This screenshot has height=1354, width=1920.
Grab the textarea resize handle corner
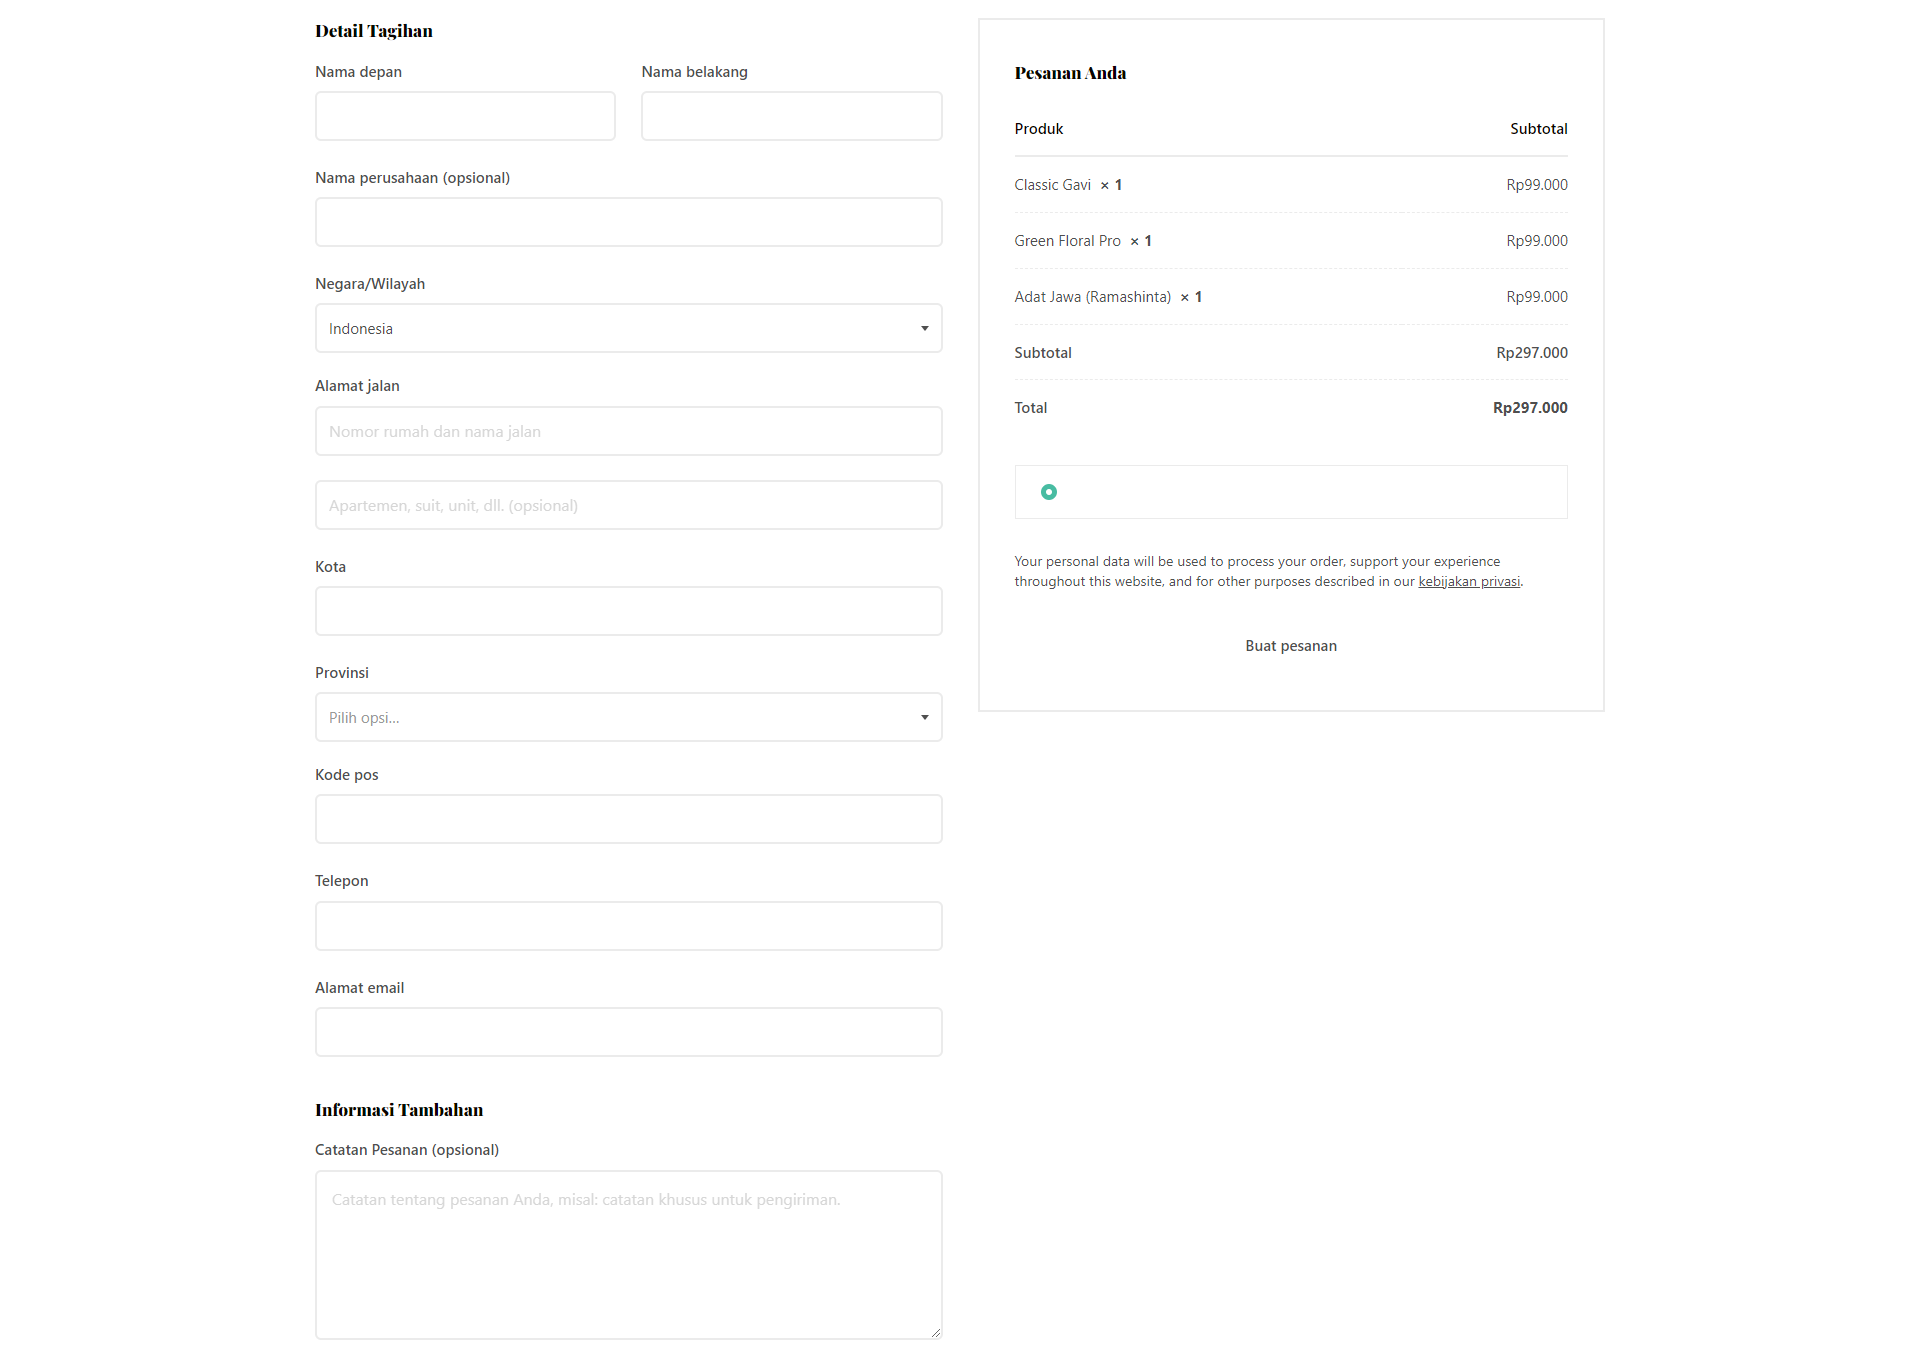935,1332
